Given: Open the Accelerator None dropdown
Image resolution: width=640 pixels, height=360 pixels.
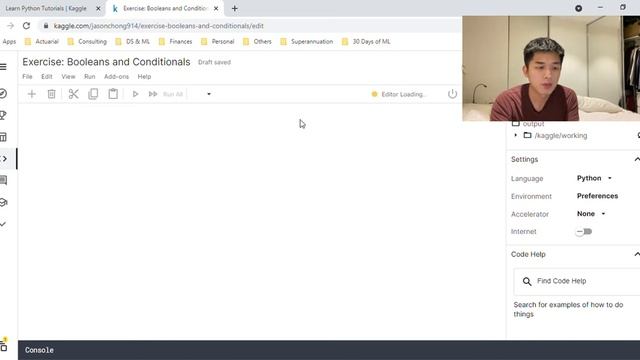Looking at the screenshot, I should (591, 214).
